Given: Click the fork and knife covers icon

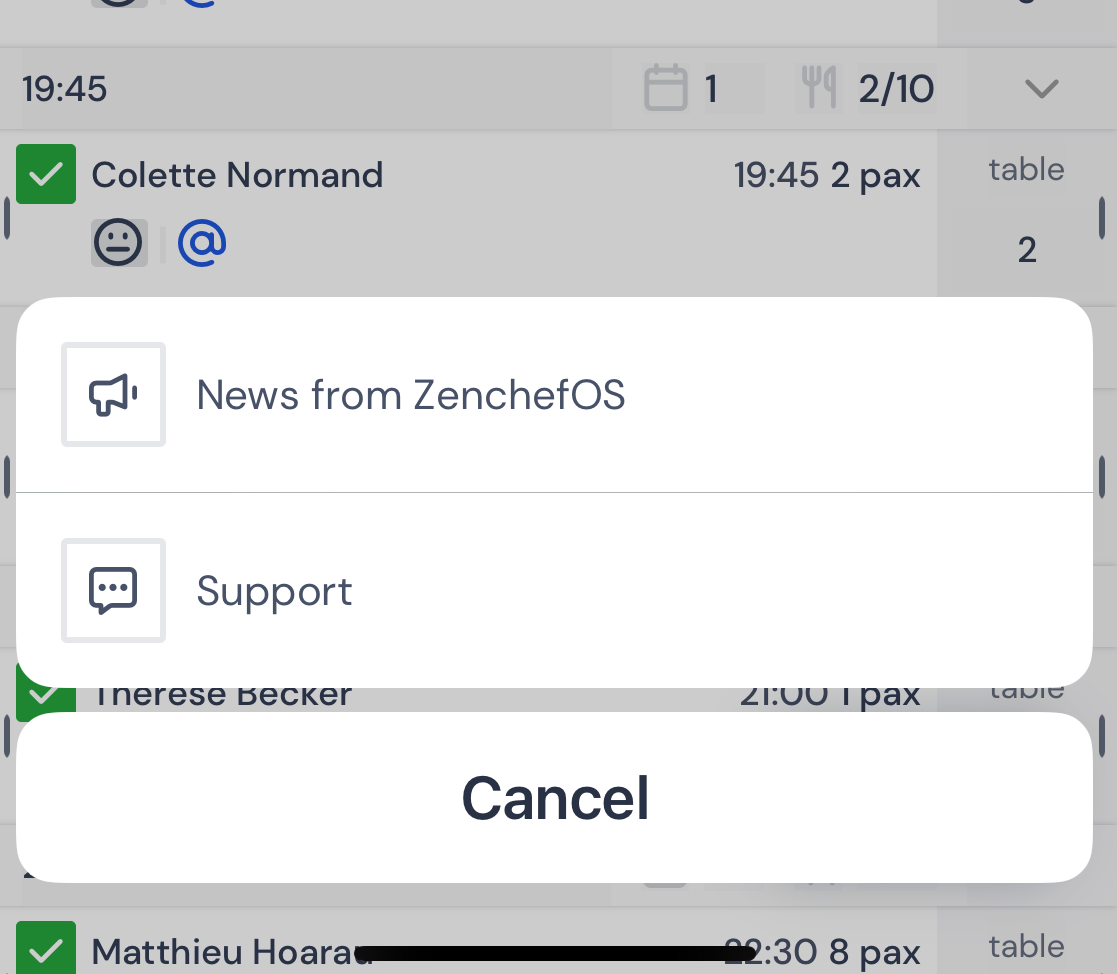Looking at the screenshot, I should (819, 88).
